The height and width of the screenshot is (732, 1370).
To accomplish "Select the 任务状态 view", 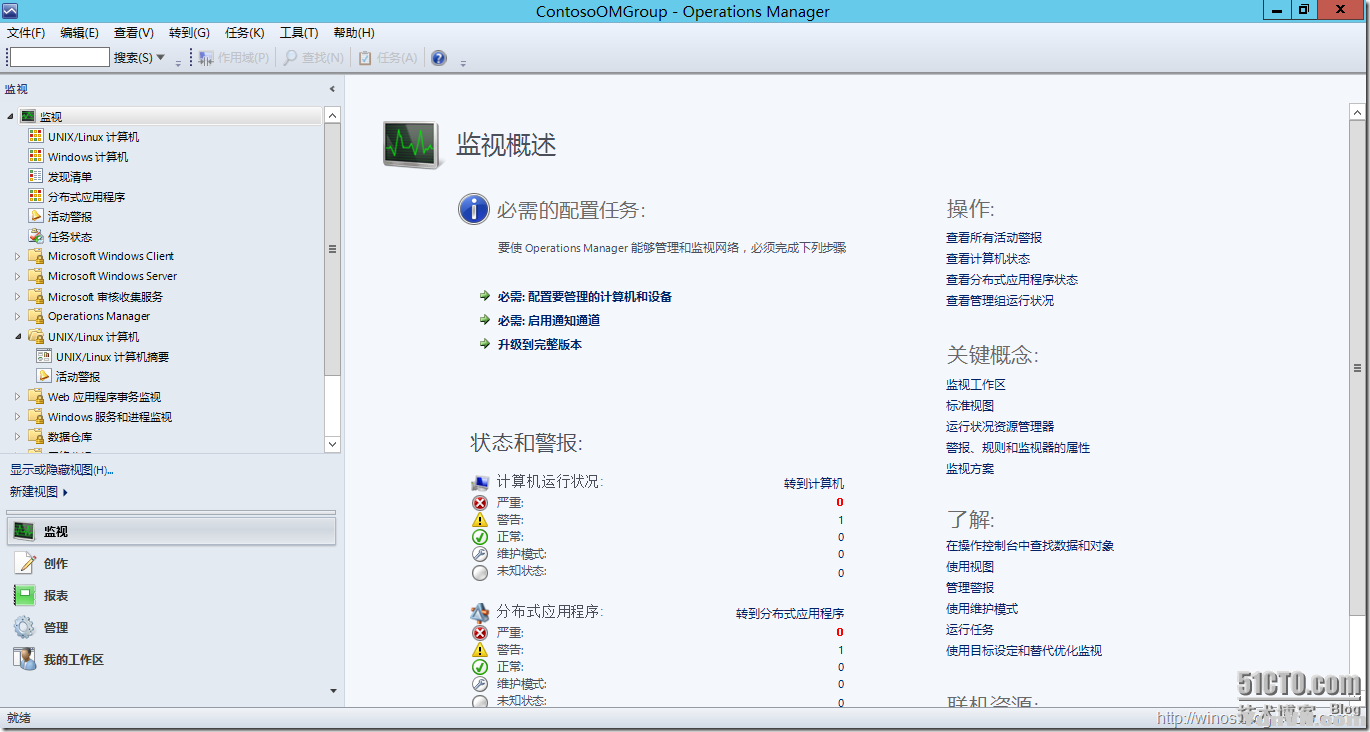I will 70,237.
